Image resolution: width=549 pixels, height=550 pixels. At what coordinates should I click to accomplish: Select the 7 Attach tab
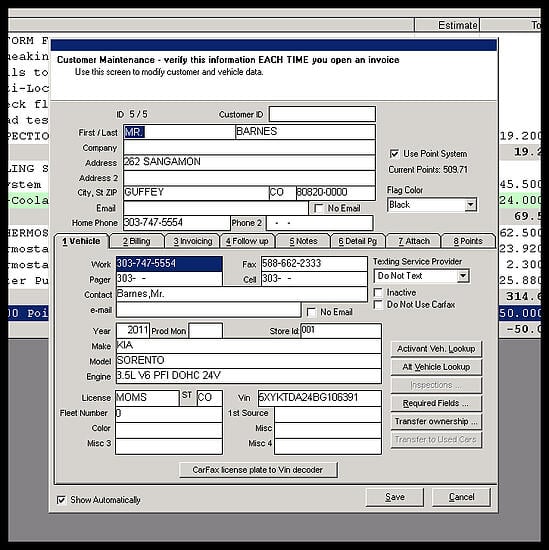coord(414,241)
